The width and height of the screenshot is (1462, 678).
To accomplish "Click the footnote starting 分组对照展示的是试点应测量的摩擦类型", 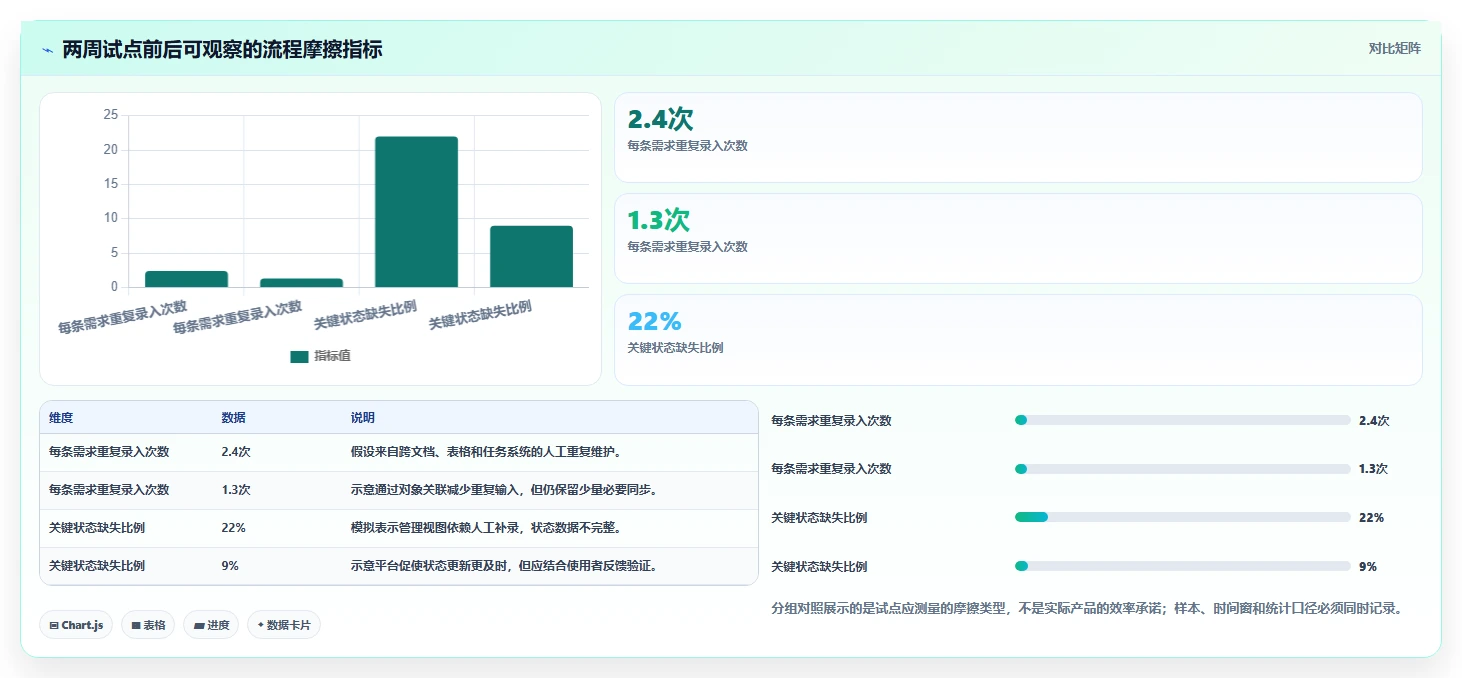I will (x=1087, y=608).
